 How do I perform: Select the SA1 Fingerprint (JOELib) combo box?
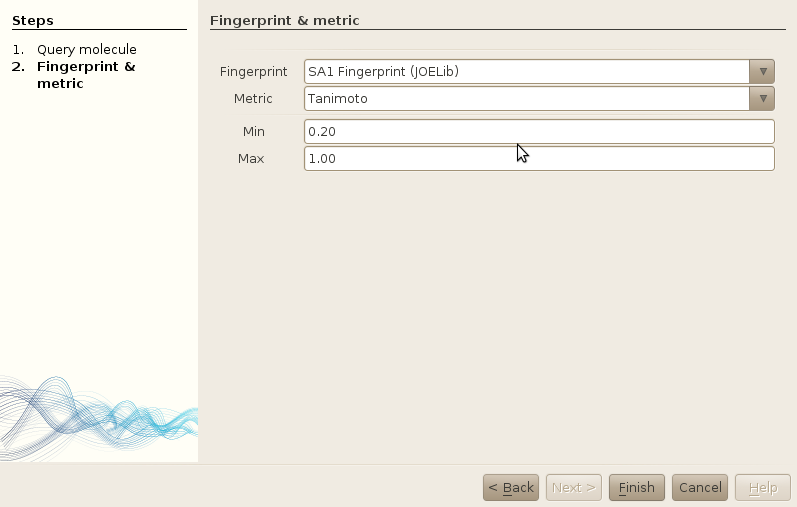click(x=527, y=72)
